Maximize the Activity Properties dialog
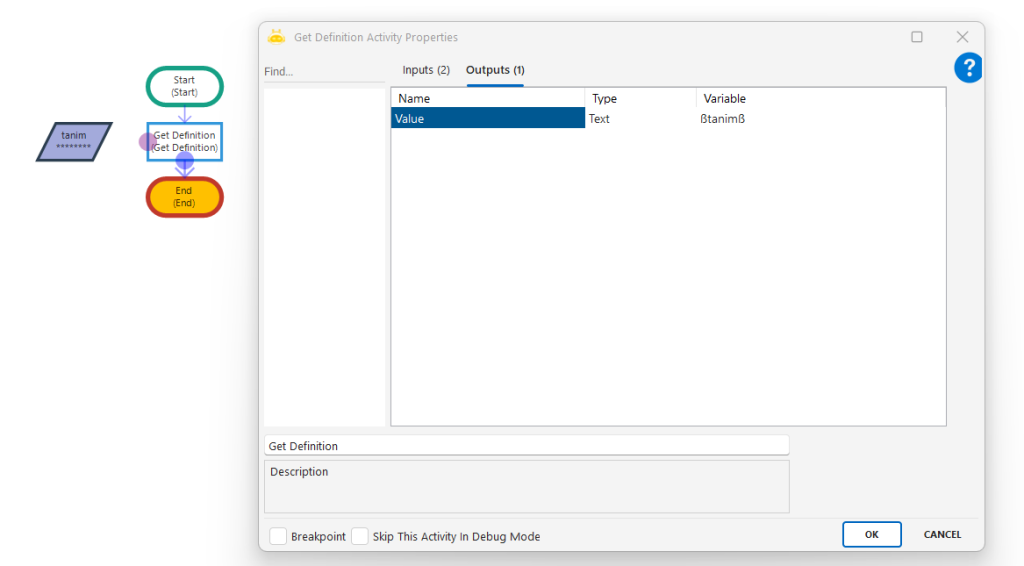This screenshot has width=1024, height=566. click(917, 37)
